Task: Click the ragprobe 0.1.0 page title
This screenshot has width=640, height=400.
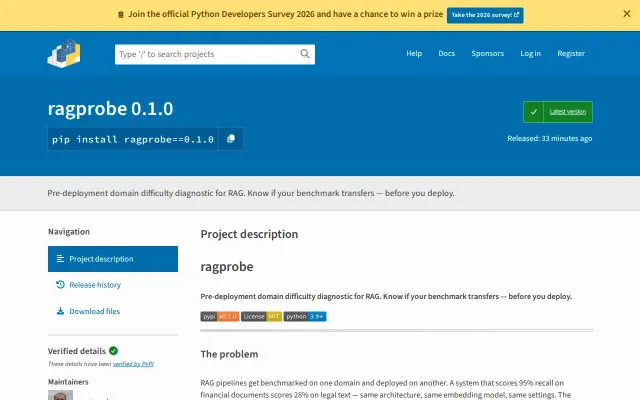Action: (111, 109)
